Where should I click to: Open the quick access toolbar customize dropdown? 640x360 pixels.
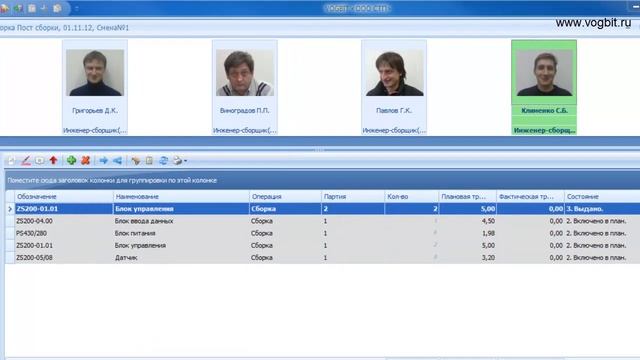coord(77,8)
